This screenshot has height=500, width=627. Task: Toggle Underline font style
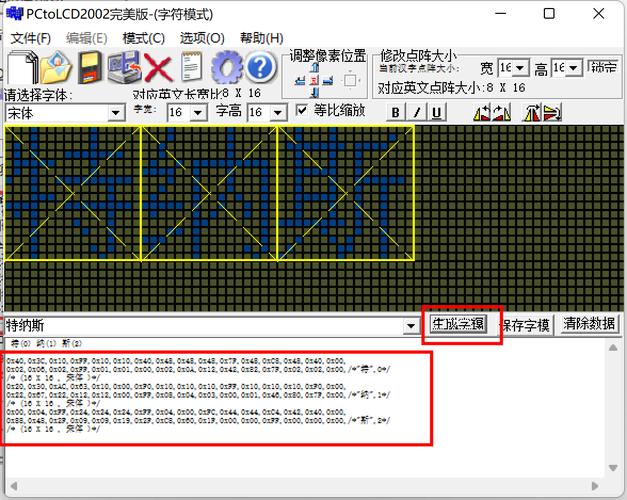point(437,112)
